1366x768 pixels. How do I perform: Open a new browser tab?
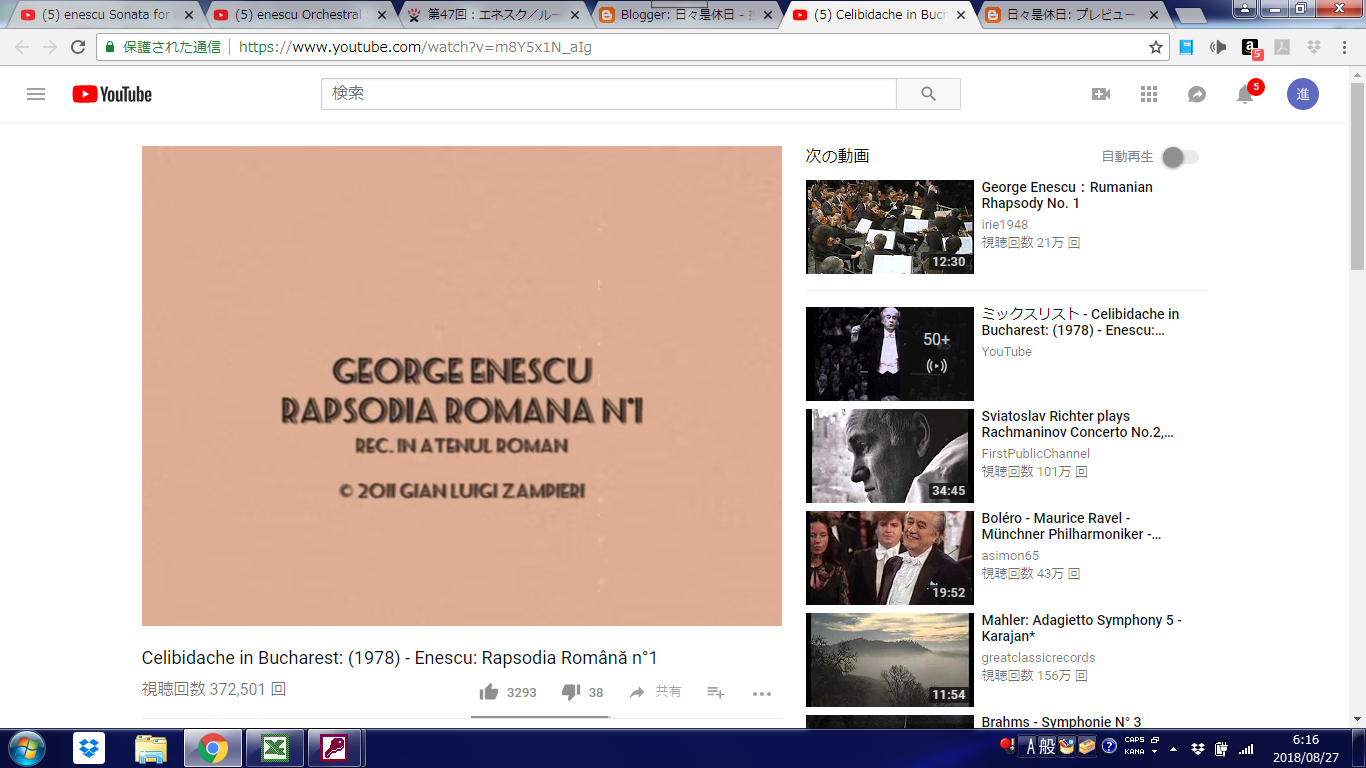point(1189,16)
